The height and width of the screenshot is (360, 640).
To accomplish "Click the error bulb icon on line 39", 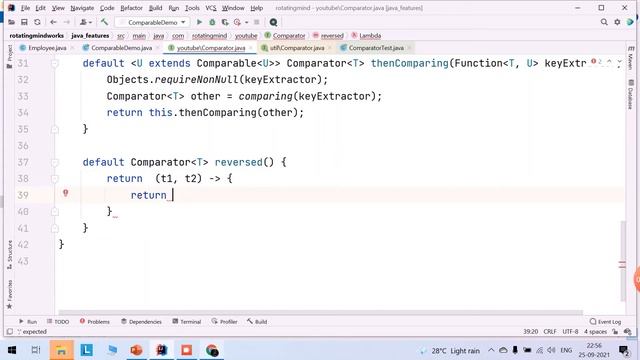I will [65, 193].
